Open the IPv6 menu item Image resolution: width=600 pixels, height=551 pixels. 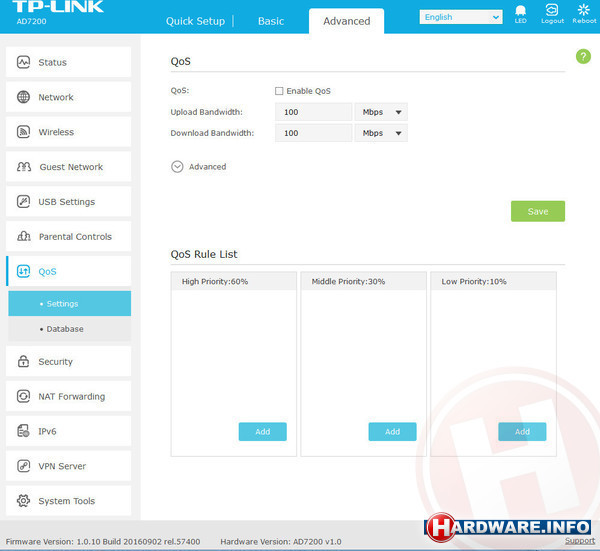[x=68, y=431]
